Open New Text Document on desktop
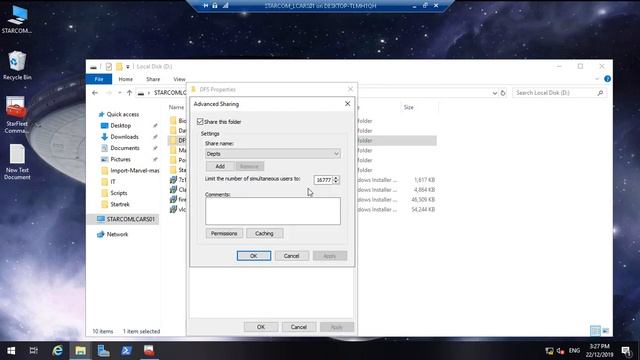The height and width of the screenshot is (360, 640). (17, 162)
